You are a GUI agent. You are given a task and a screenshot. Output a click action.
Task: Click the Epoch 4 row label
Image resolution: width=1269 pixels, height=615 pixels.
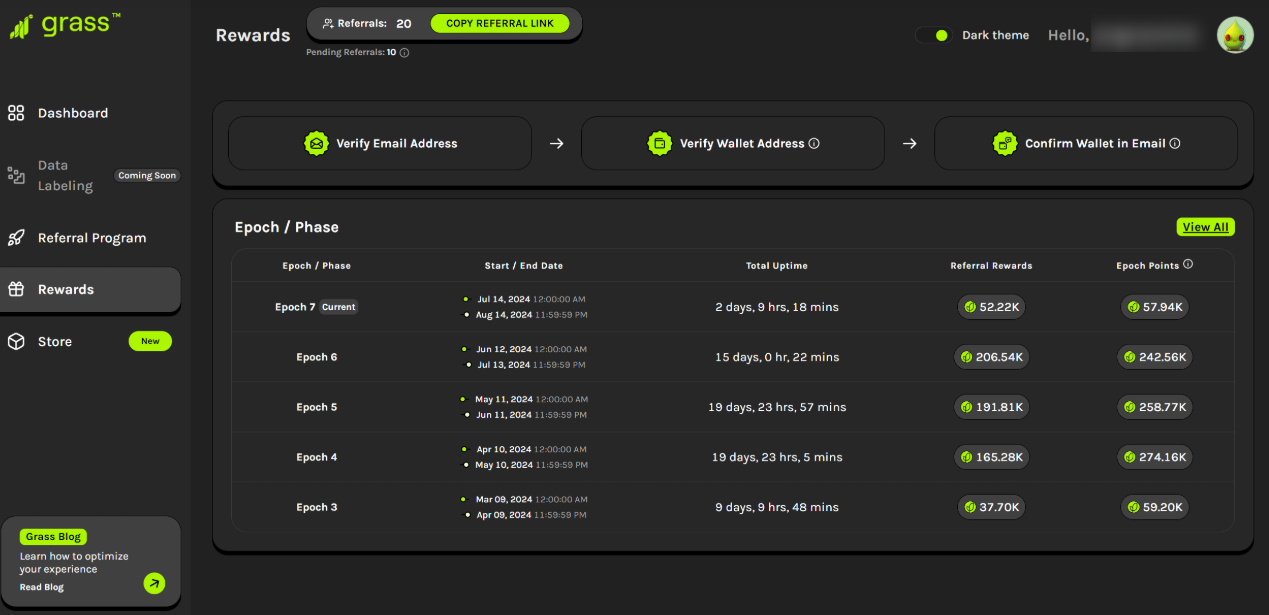[317, 457]
